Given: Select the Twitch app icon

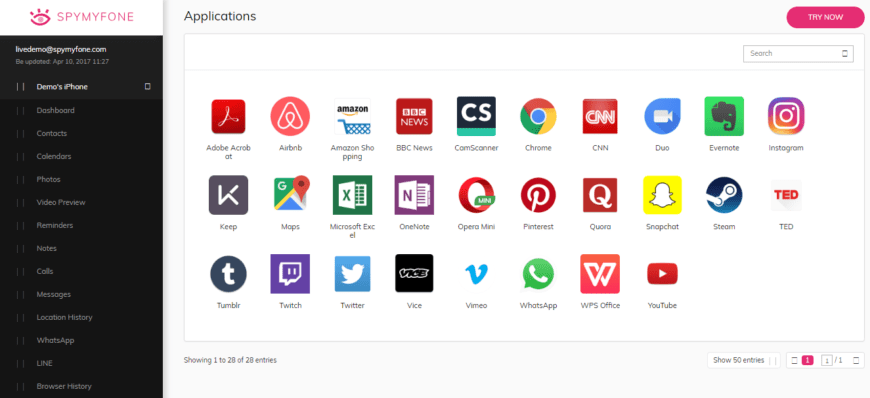Looking at the screenshot, I should [290, 274].
